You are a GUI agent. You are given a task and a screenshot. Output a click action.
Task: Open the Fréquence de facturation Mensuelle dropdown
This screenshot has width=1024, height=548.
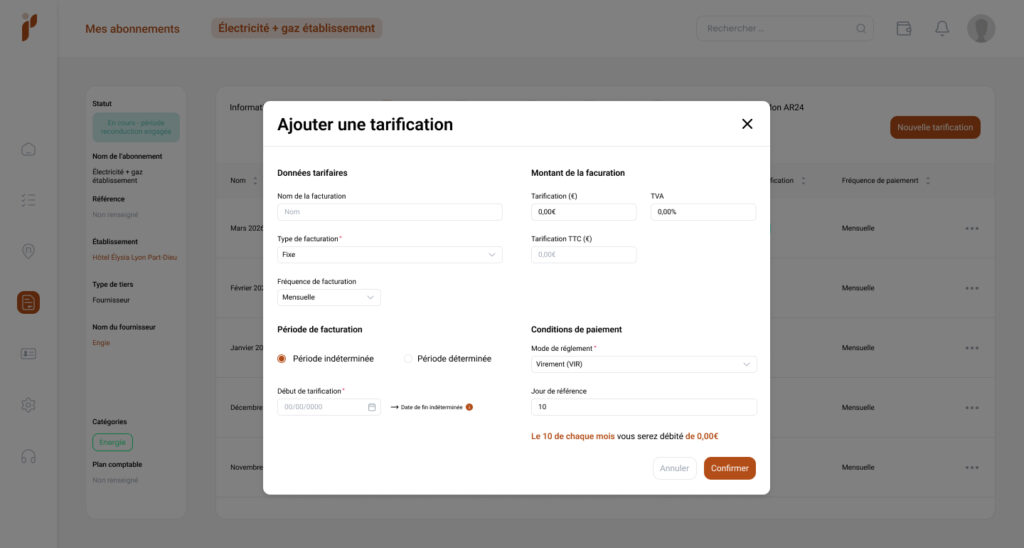[328, 297]
